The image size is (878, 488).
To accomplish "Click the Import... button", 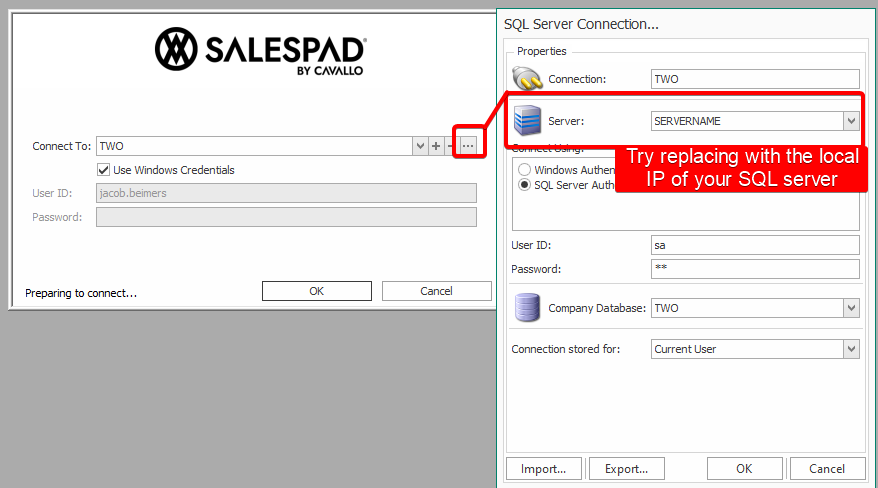I will point(544,468).
